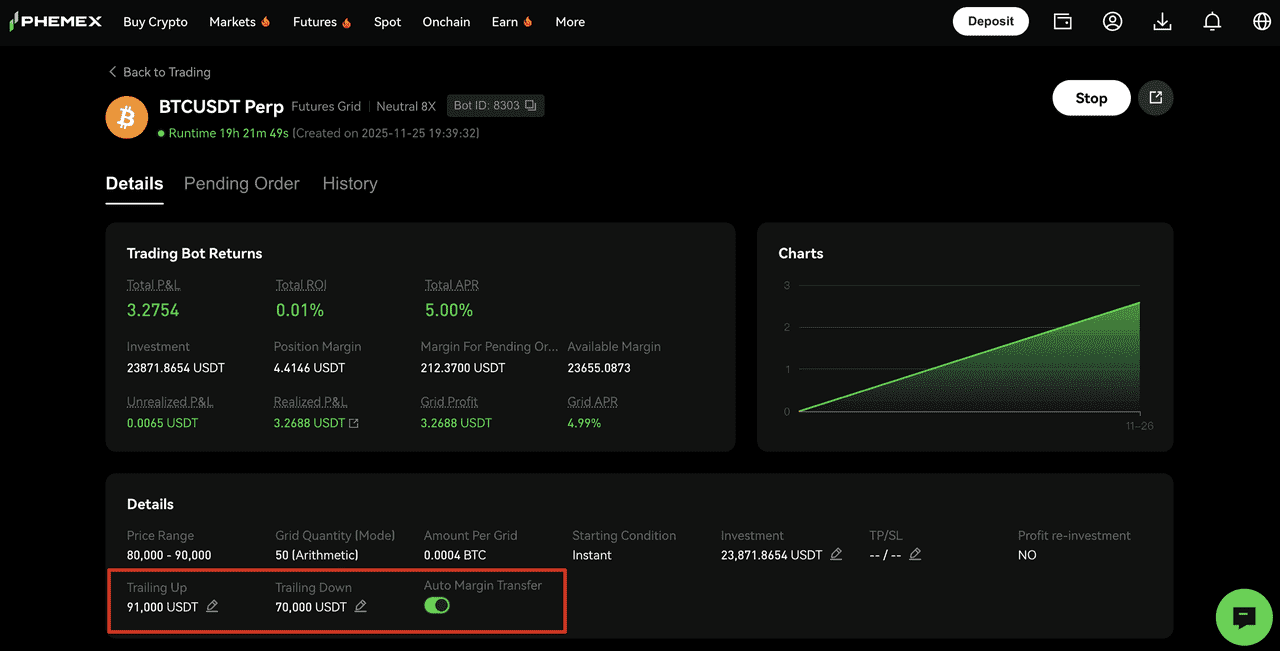Open the More dropdown menu

pos(570,22)
